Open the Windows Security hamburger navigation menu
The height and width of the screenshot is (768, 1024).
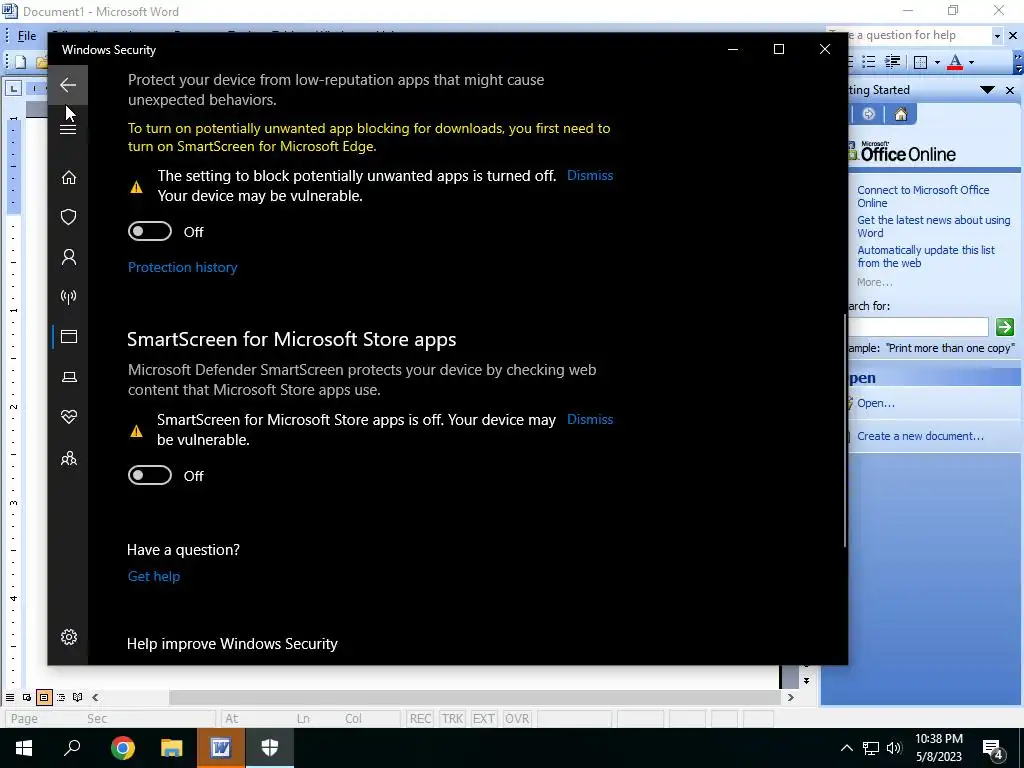pos(68,129)
